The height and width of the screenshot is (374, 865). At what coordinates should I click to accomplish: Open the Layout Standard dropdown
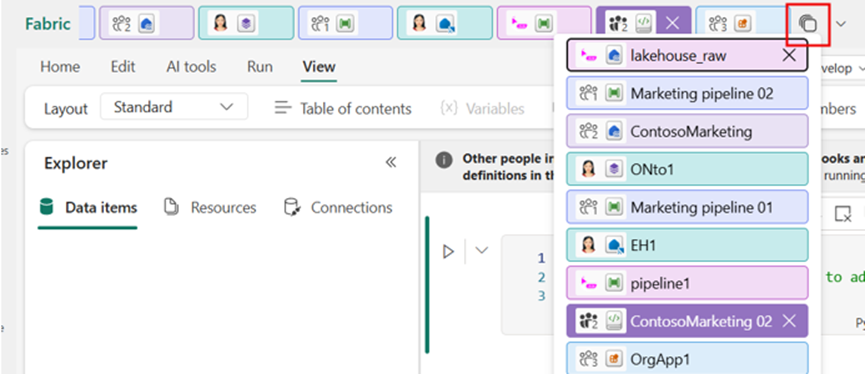[x=174, y=107]
